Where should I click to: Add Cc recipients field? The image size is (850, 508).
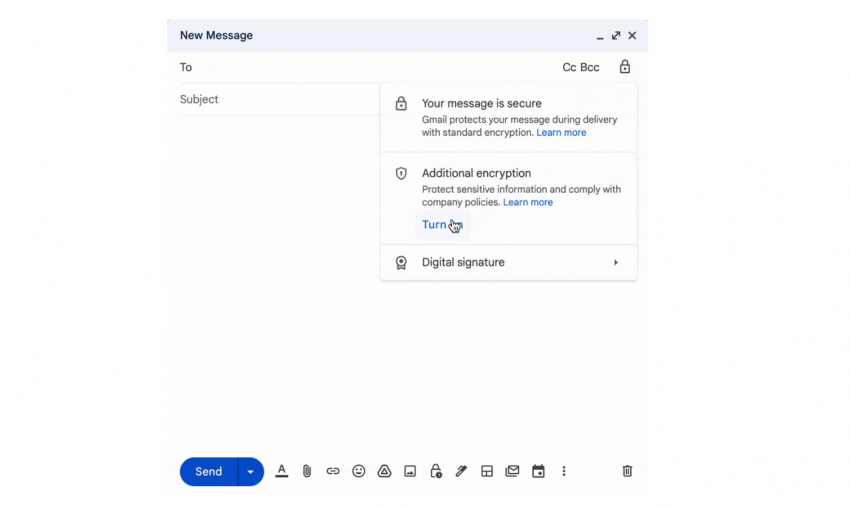point(569,68)
